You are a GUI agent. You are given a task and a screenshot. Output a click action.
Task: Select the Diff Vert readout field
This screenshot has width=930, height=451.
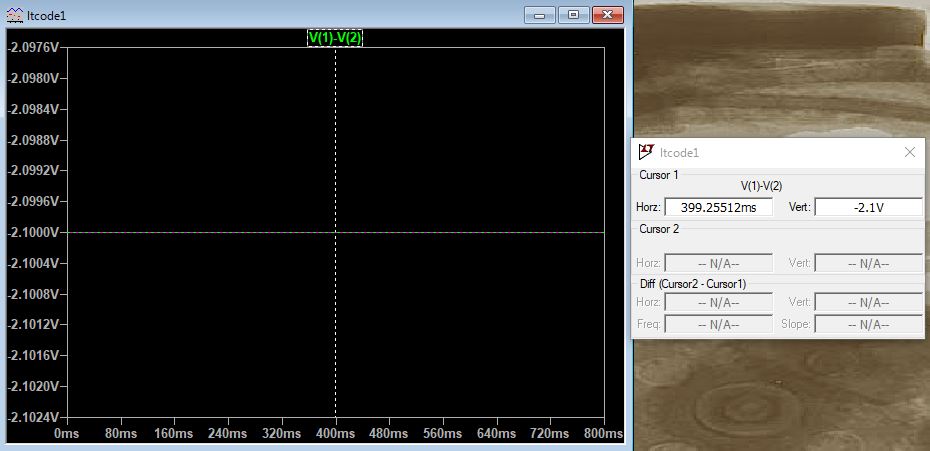(868, 302)
